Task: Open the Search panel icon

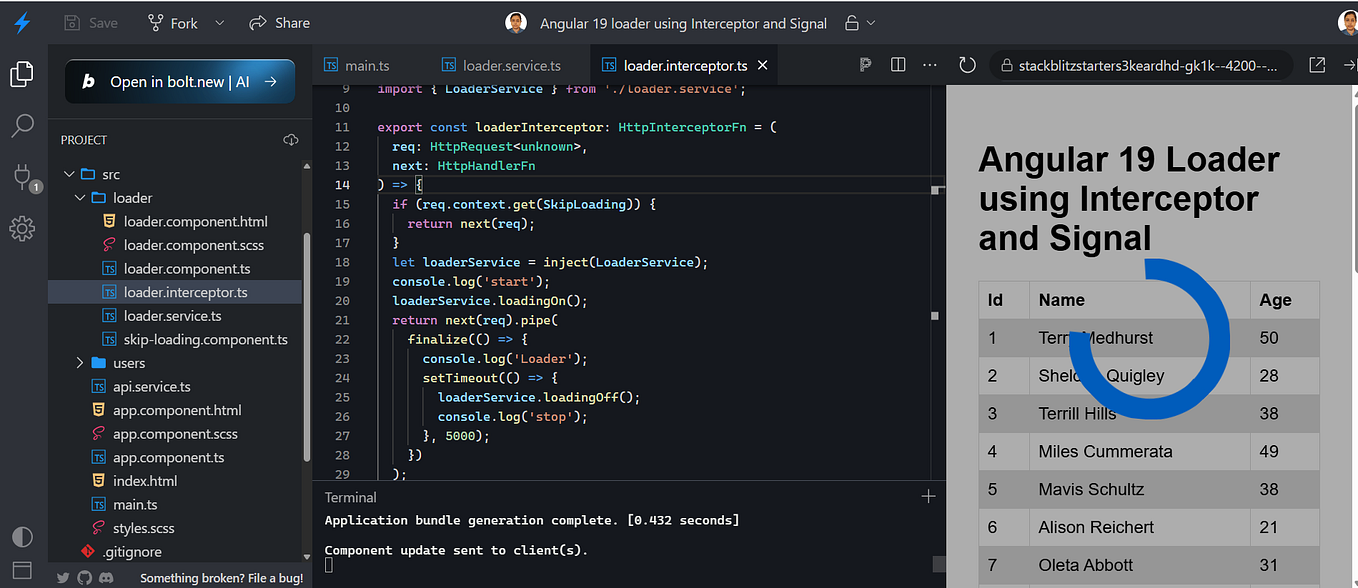Action: pyautogui.click(x=22, y=126)
